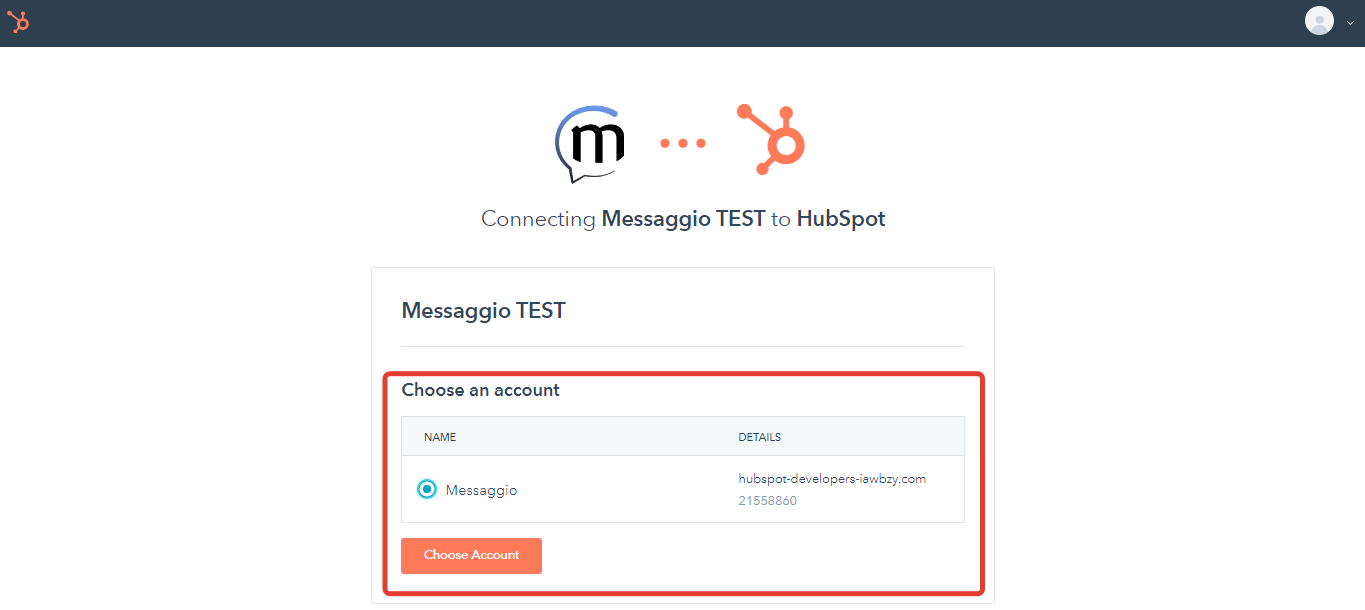The image size is (1365, 610).
Task: Click bold HubSpot text in connecting title
Action: coord(841,219)
